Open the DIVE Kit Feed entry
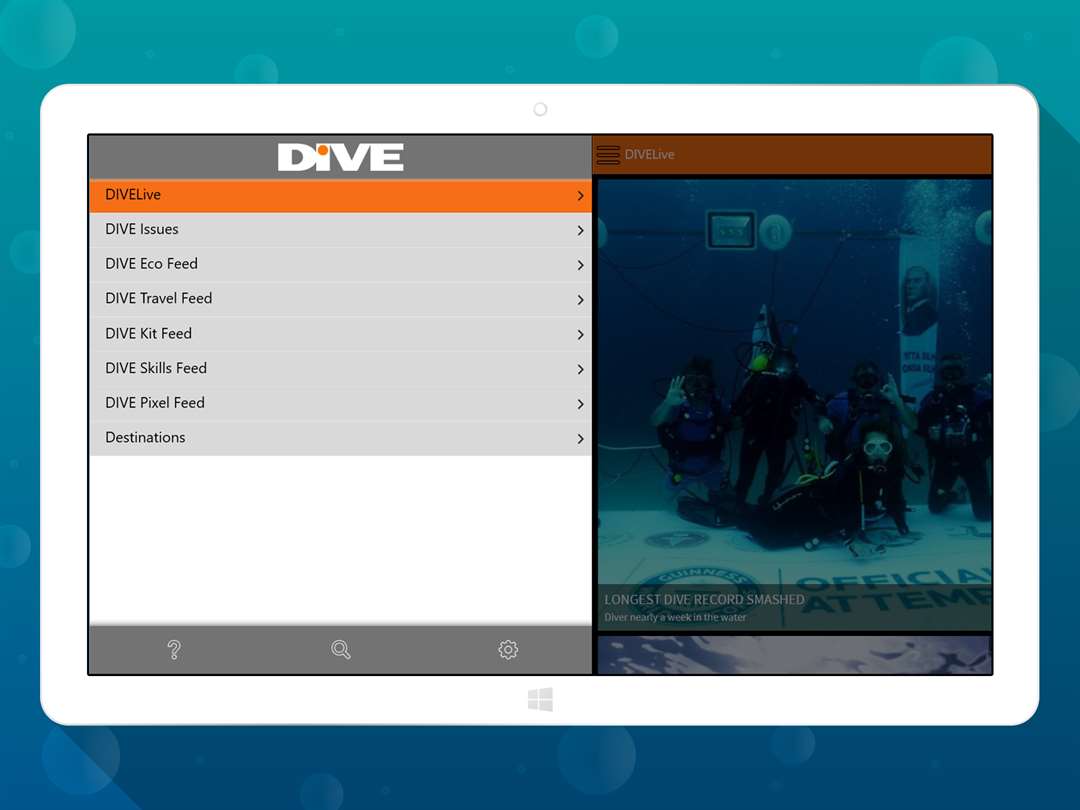 (x=340, y=334)
